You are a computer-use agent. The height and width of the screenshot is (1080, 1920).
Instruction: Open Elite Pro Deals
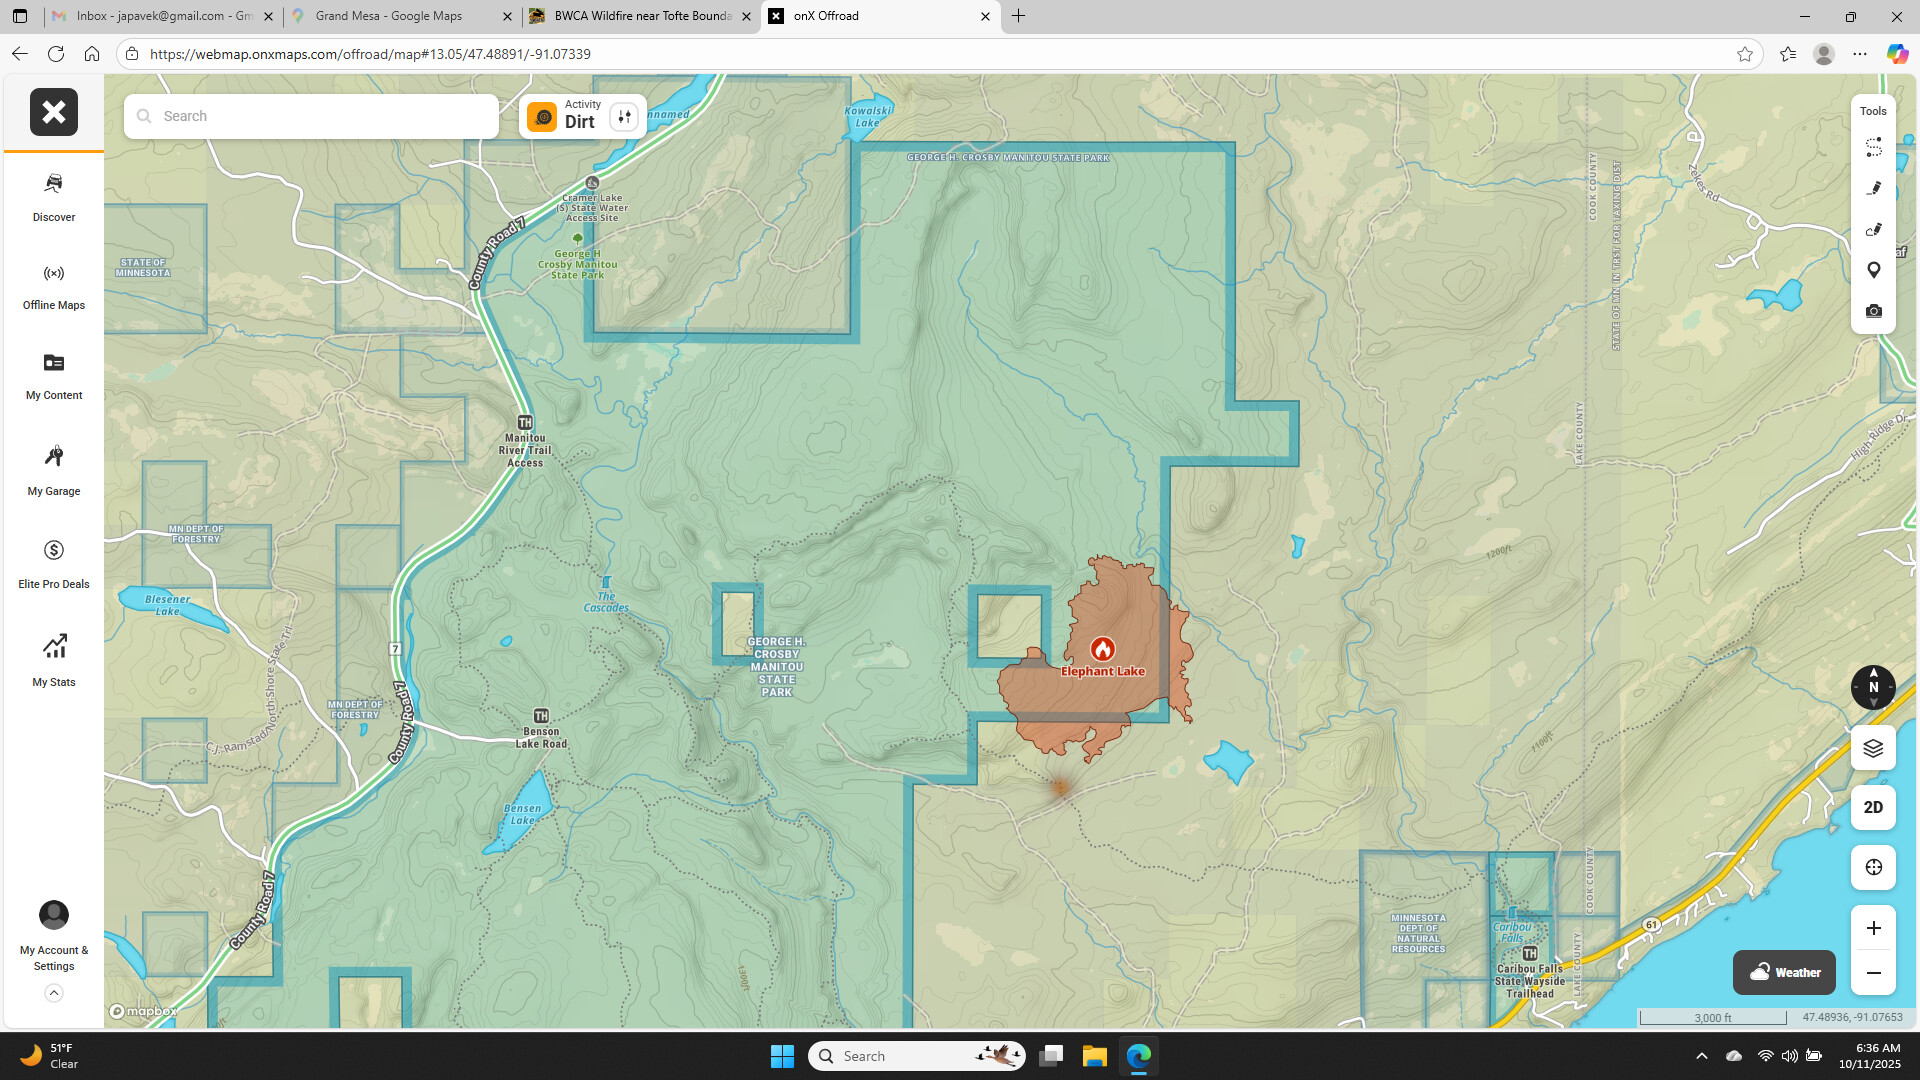[x=54, y=563]
